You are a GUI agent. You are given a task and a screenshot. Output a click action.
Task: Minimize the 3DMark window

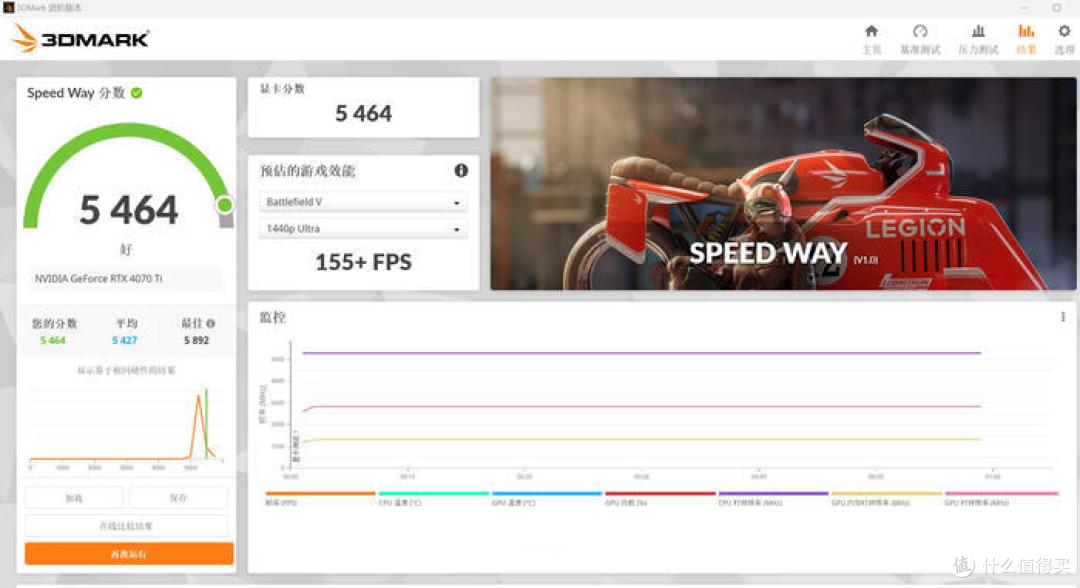(1024, 8)
